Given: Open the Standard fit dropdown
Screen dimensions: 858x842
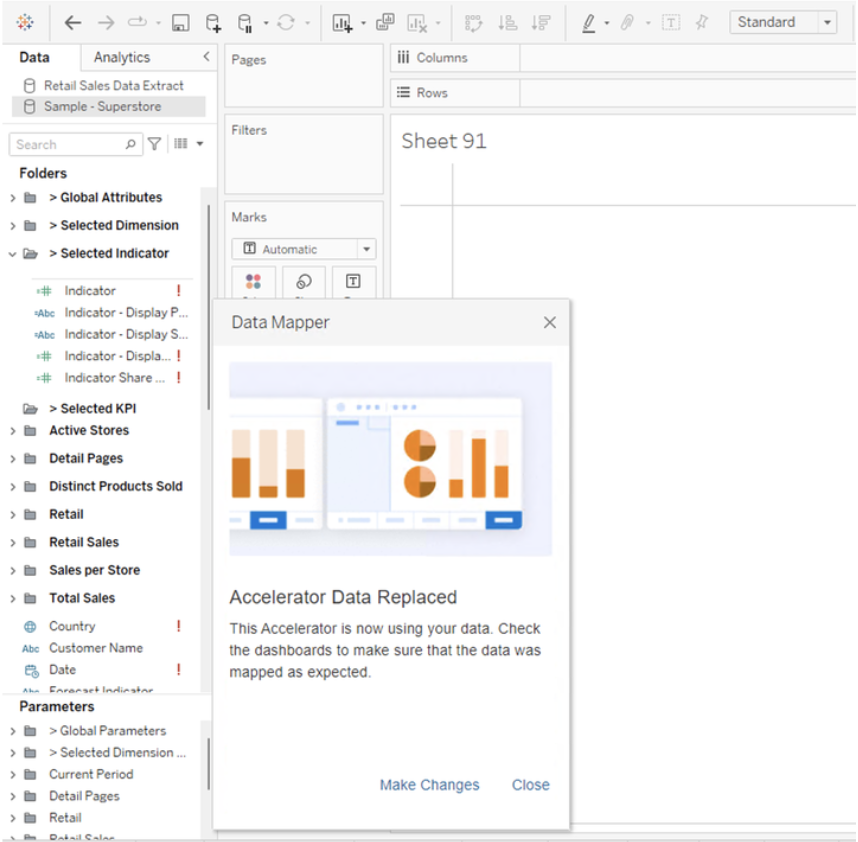Looking at the screenshot, I should [x=782, y=22].
